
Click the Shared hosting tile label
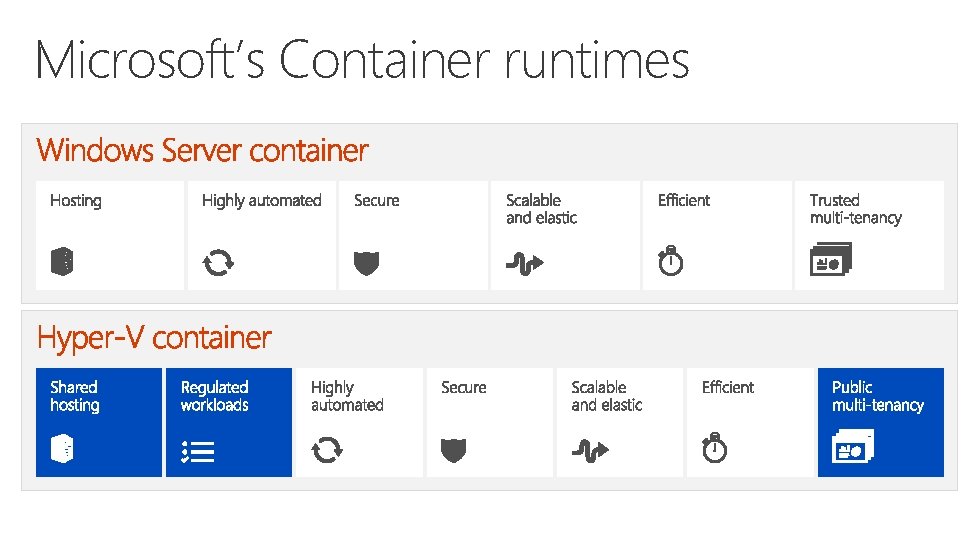tap(75, 396)
